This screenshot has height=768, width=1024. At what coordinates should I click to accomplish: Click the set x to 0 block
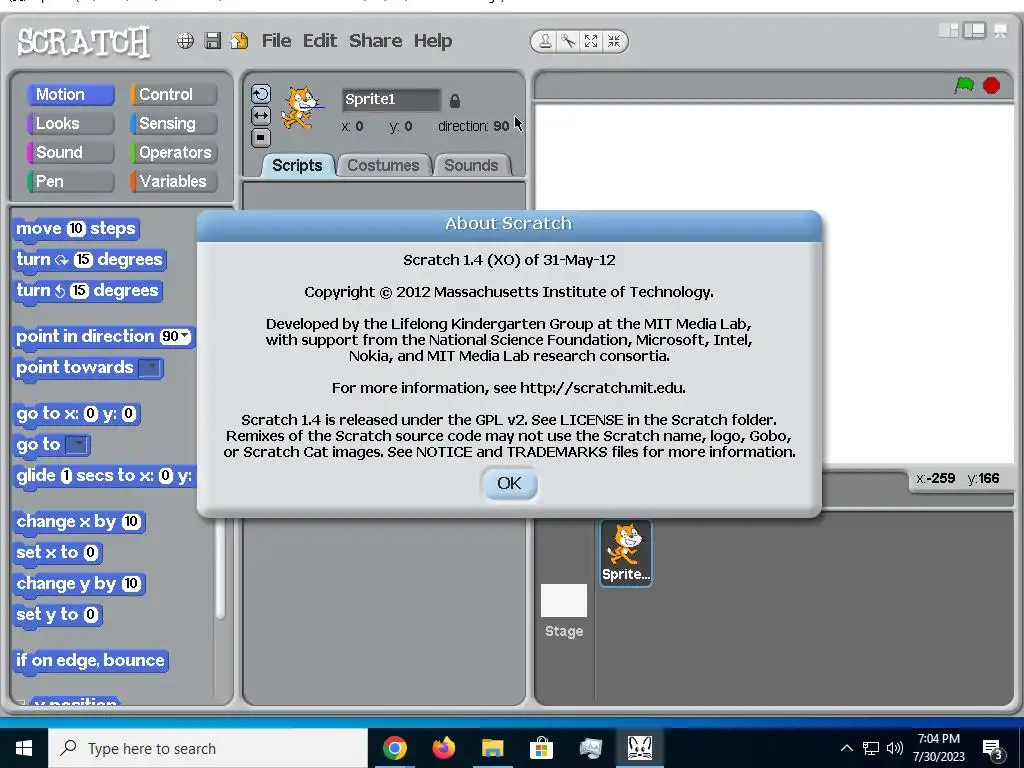(x=57, y=552)
